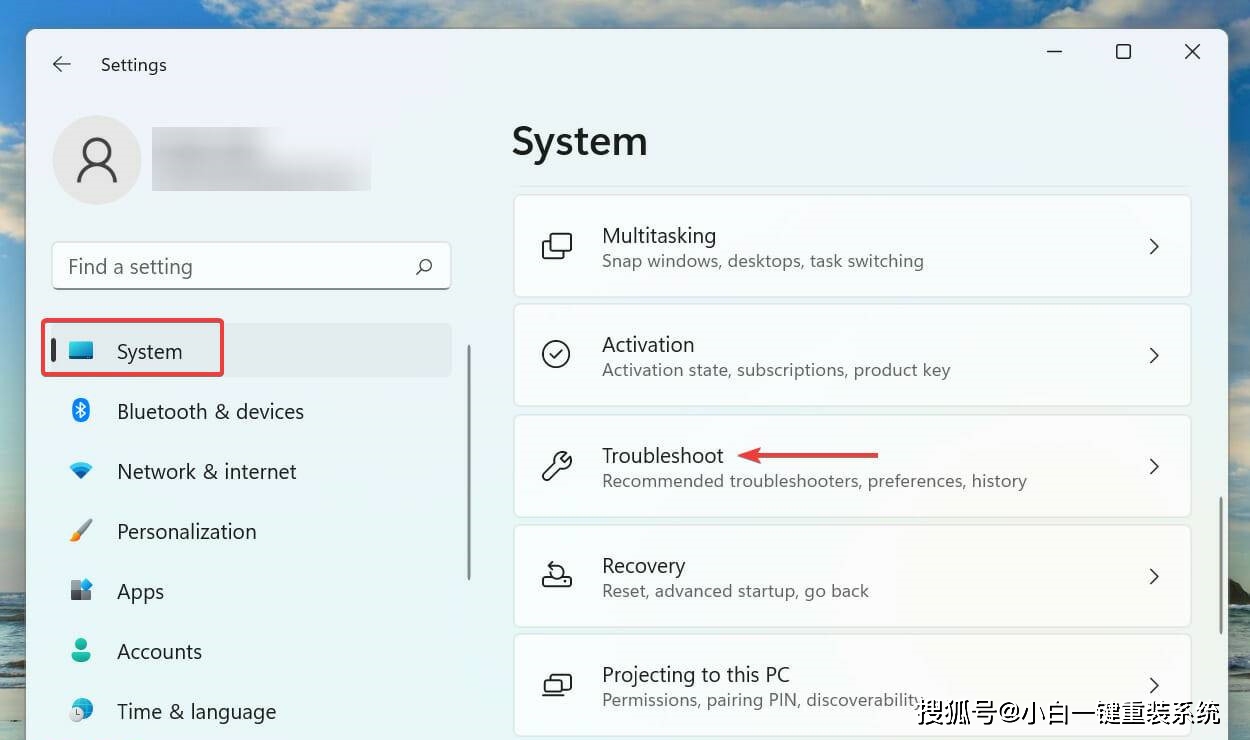Click the sidebar vertical scrollbar
This screenshot has width=1250, height=740.
469,462
